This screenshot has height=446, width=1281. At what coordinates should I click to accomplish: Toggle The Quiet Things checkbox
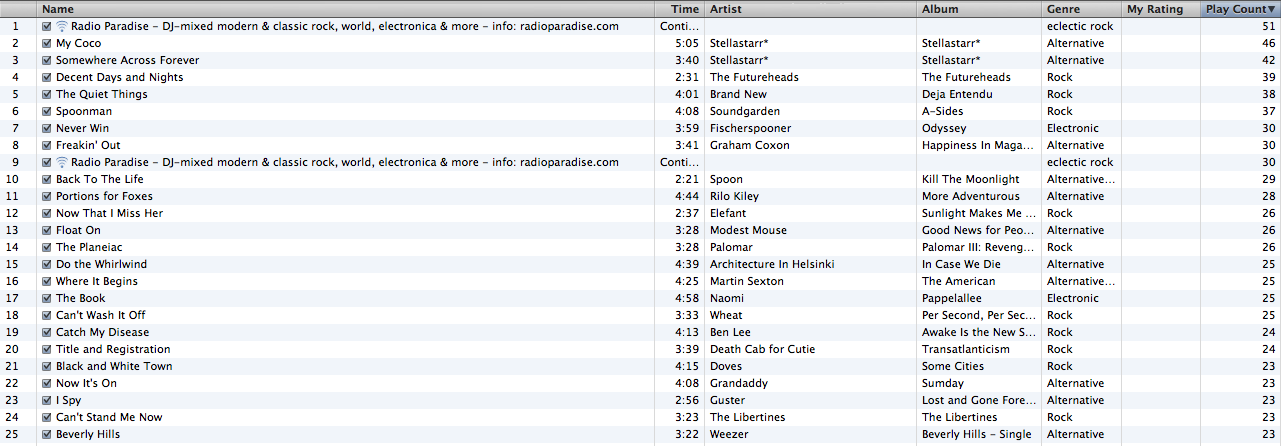pyautogui.click(x=47, y=95)
